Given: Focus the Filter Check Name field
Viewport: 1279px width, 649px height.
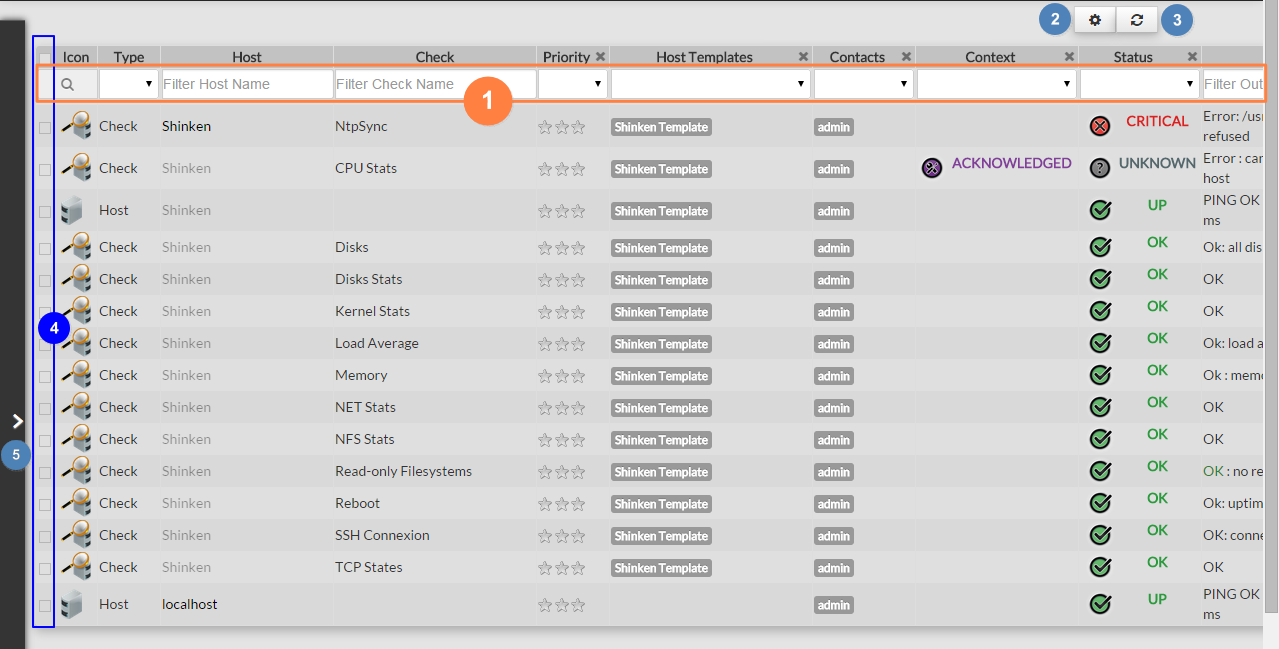Looking at the screenshot, I should pyautogui.click(x=435, y=84).
